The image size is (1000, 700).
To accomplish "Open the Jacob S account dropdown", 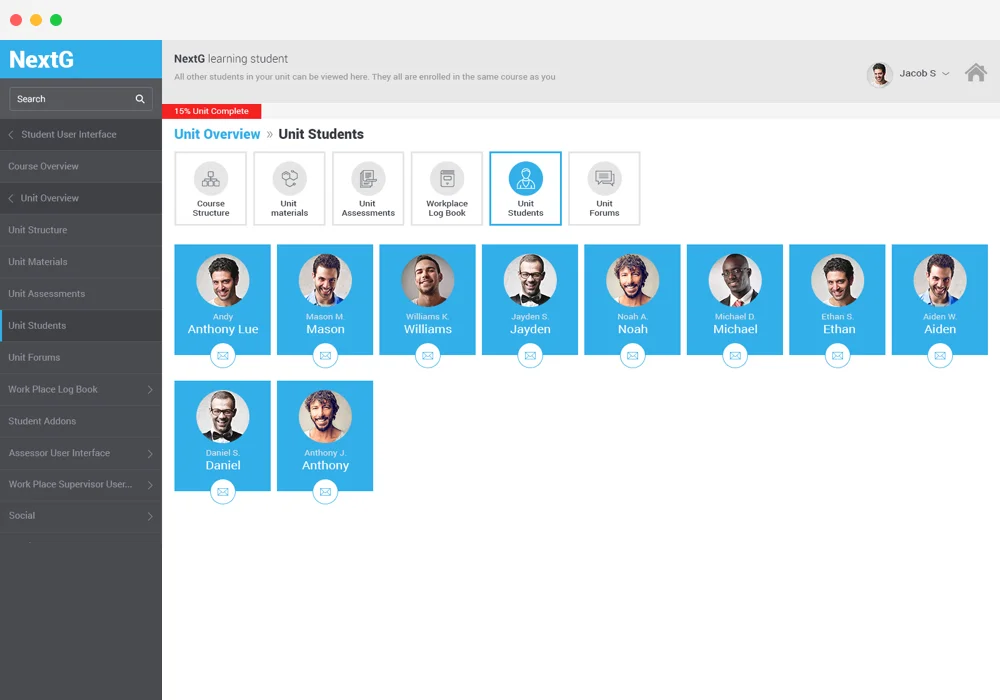I will (918, 73).
